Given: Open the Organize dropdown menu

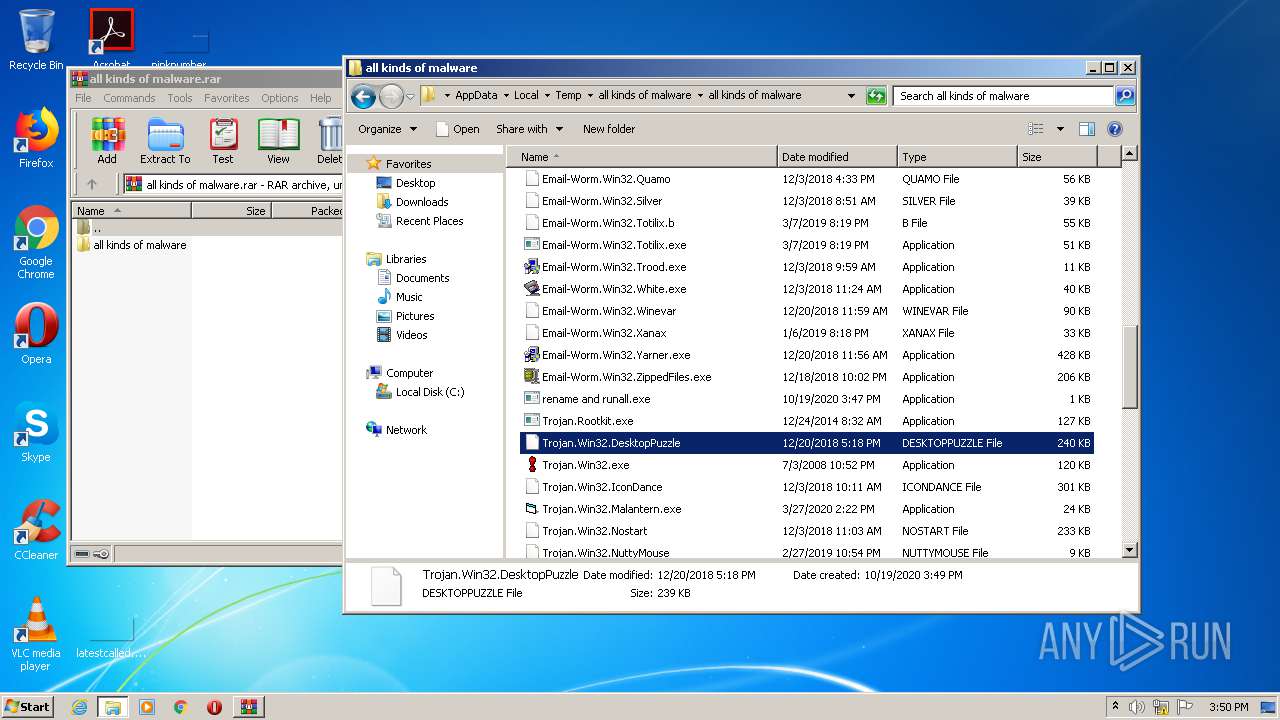Looking at the screenshot, I should click(x=386, y=129).
